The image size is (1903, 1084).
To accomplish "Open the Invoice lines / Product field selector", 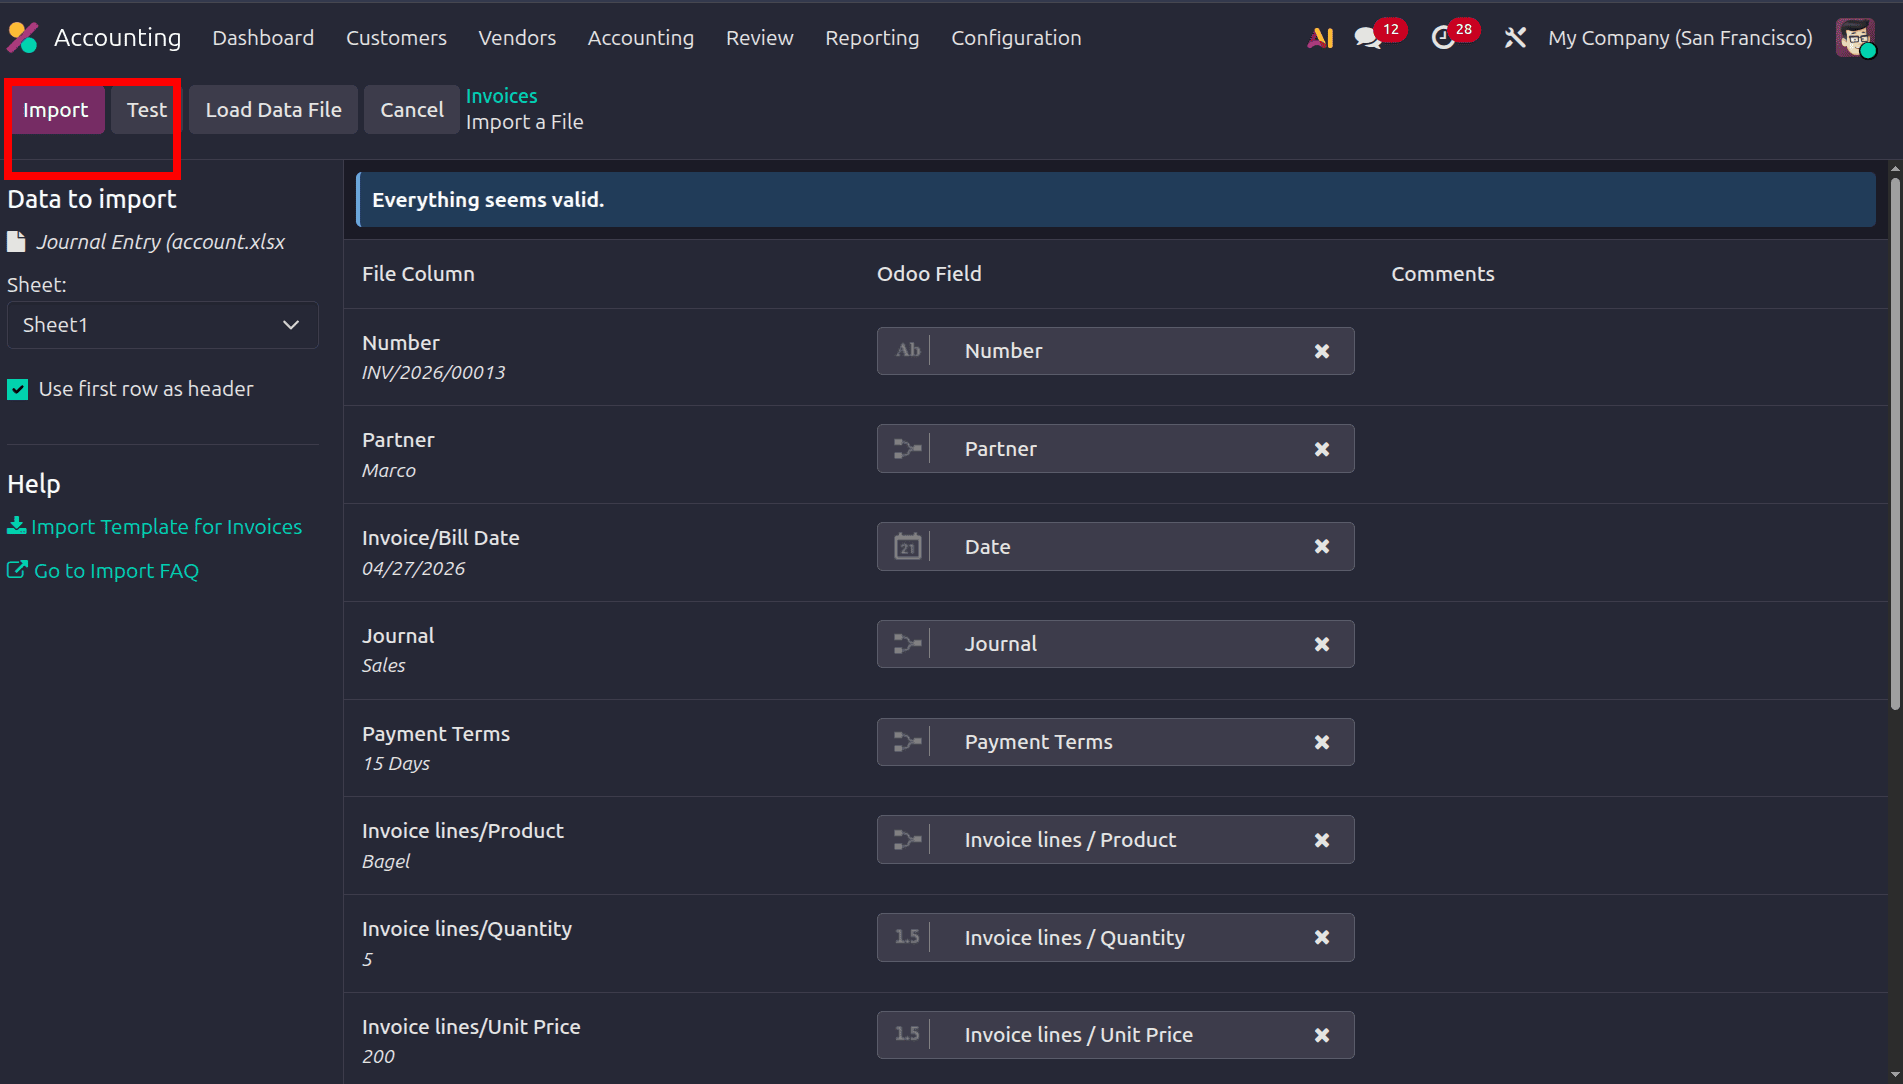I will coord(1116,840).
